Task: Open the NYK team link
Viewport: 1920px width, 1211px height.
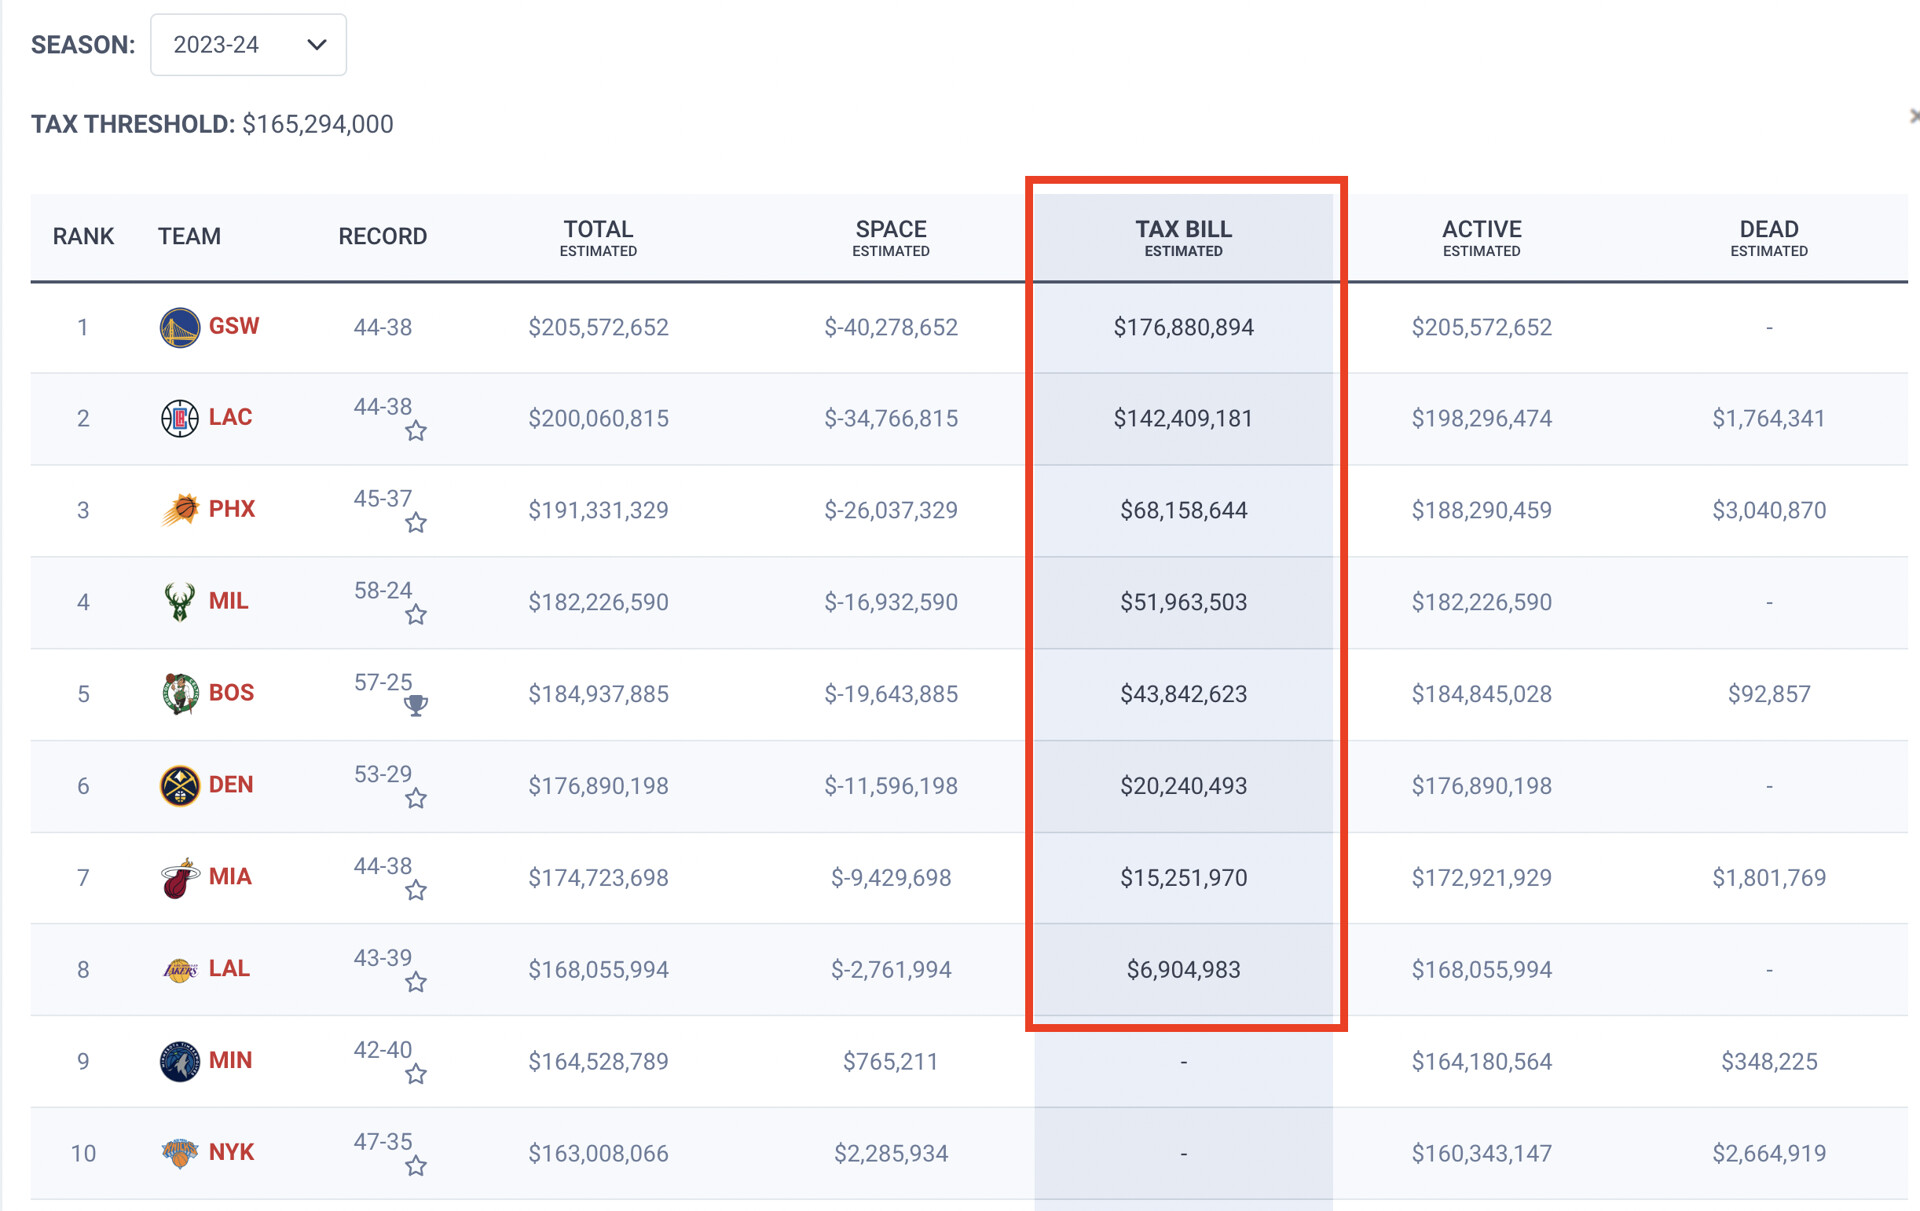Action: point(231,1152)
